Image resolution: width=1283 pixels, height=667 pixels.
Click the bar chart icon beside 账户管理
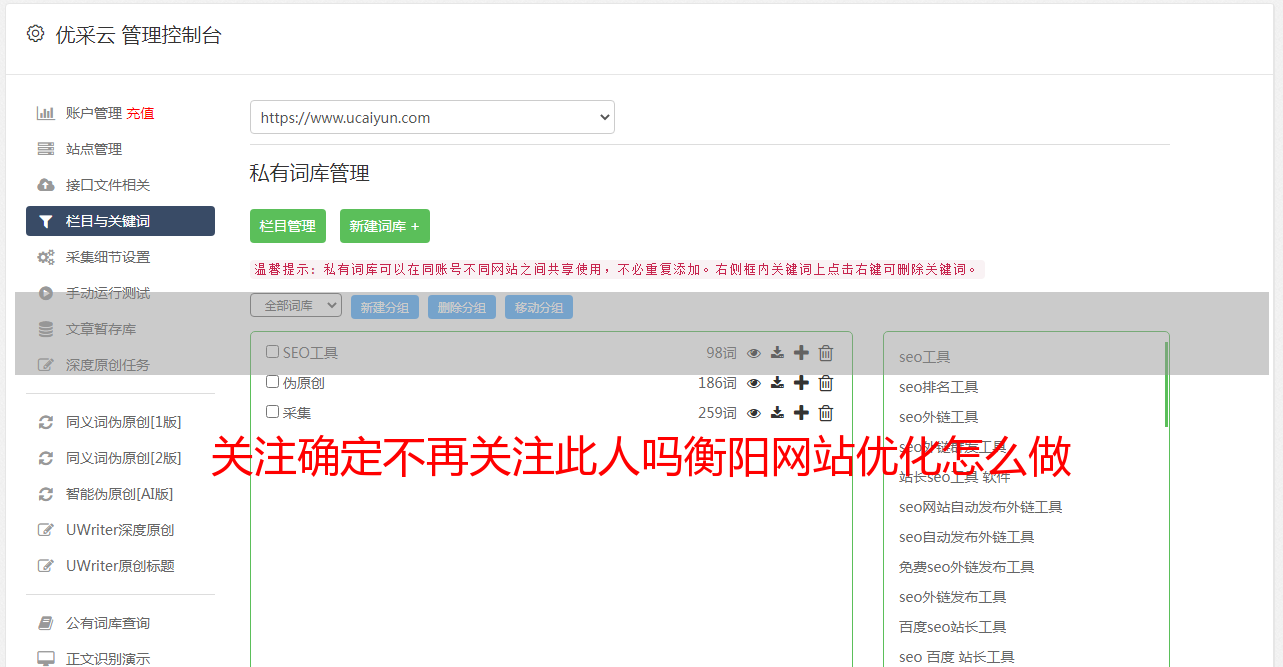click(x=46, y=113)
